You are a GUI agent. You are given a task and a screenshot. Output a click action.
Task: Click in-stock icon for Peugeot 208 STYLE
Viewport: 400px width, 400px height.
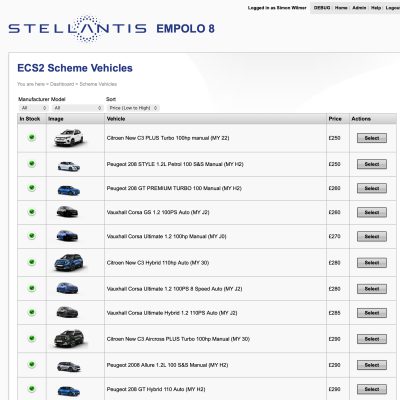pos(32,164)
